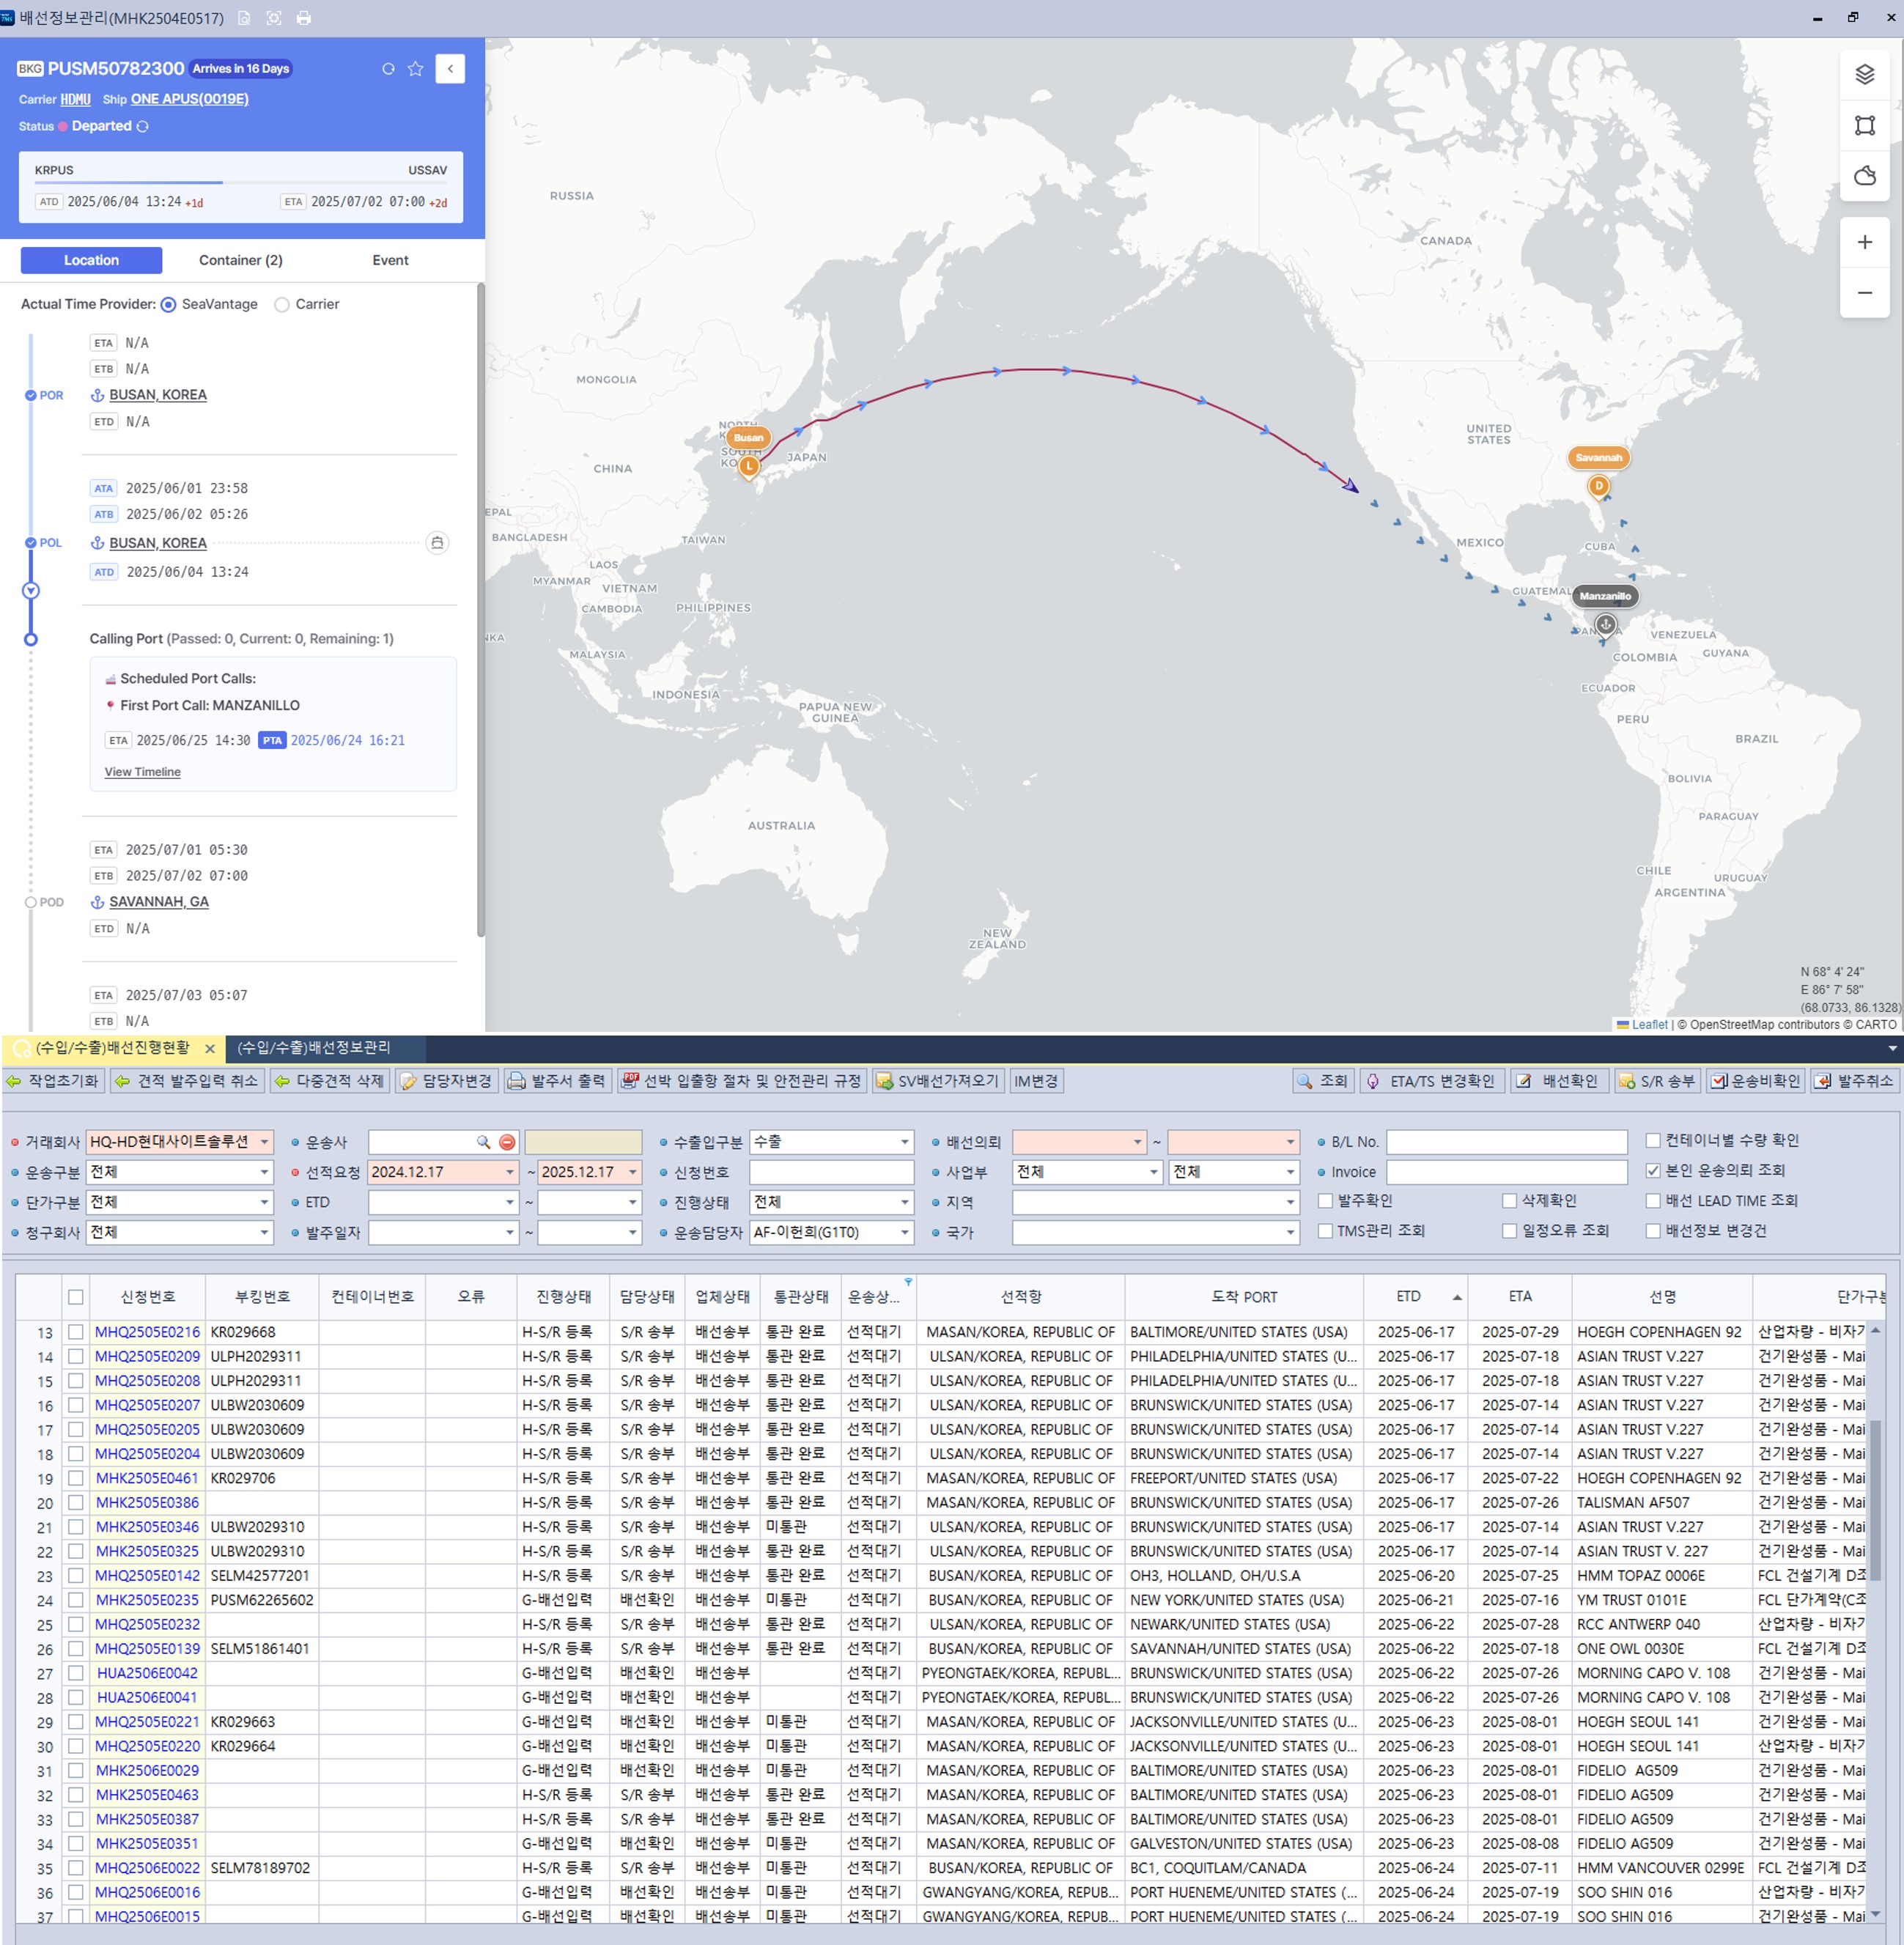Favorite the booking with the star icon
The width and height of the screenshot is (1904, 1945).
click(x=416, y=69)
